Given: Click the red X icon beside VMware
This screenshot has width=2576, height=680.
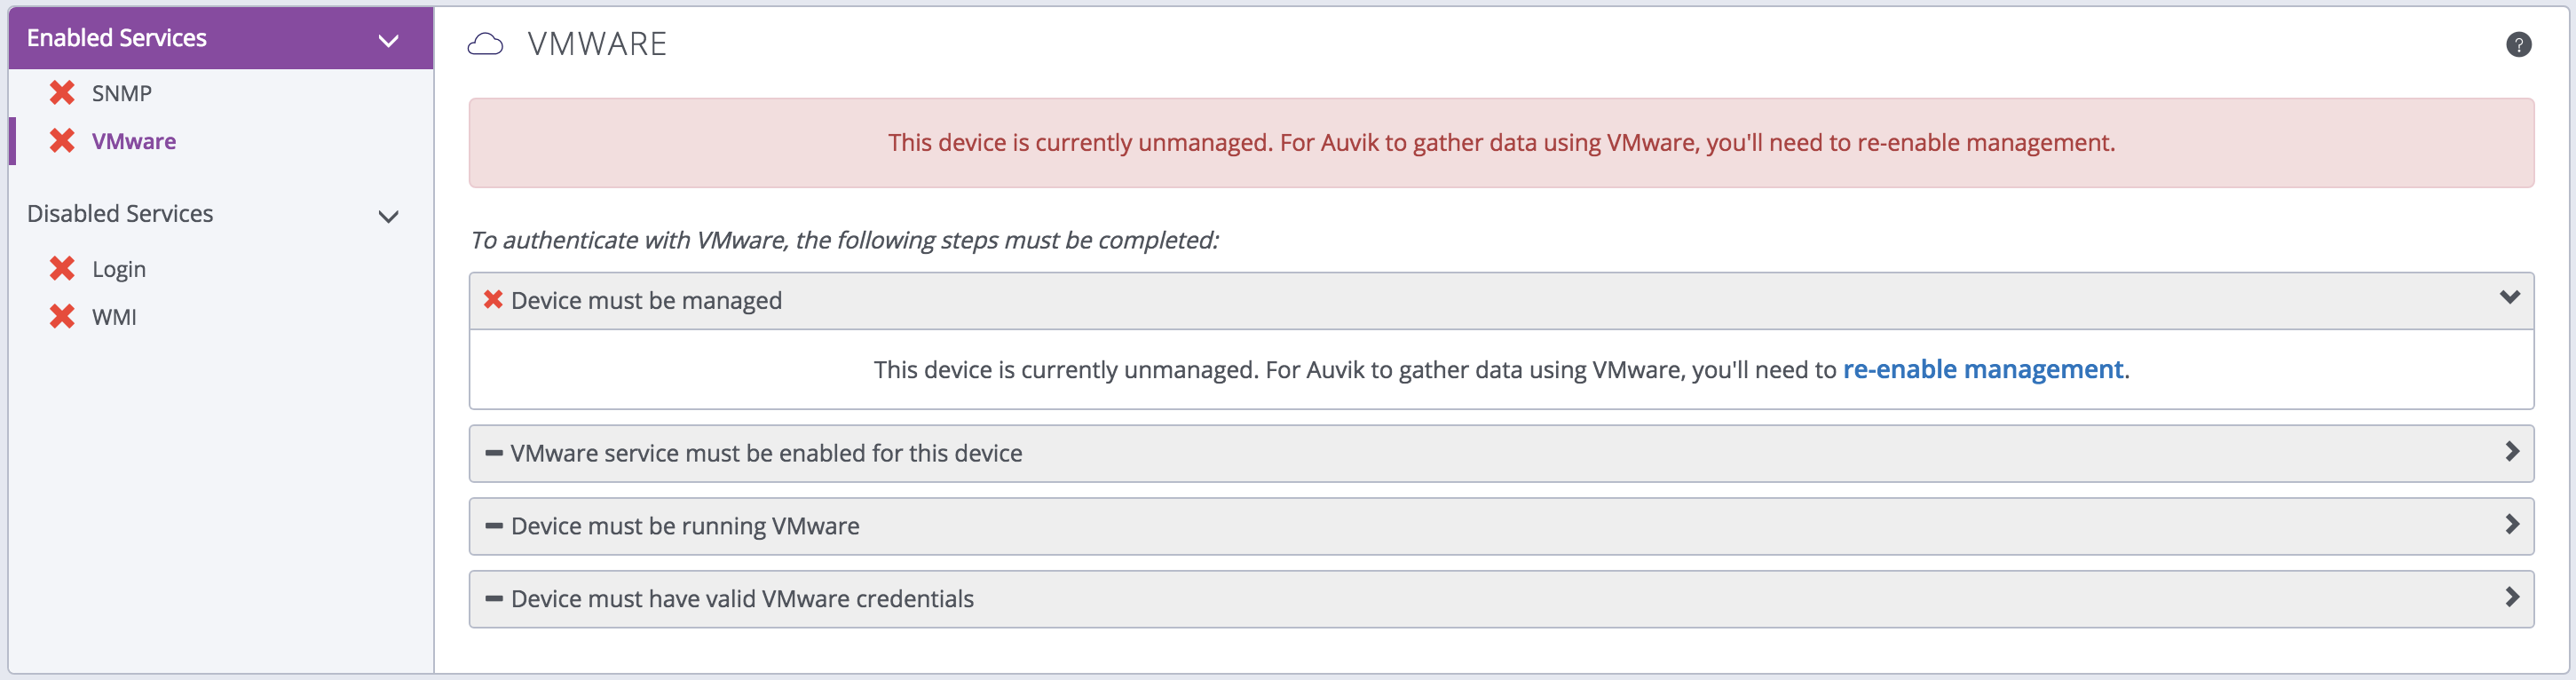Looking at the screenshot, I should click(x=62, y=141).
